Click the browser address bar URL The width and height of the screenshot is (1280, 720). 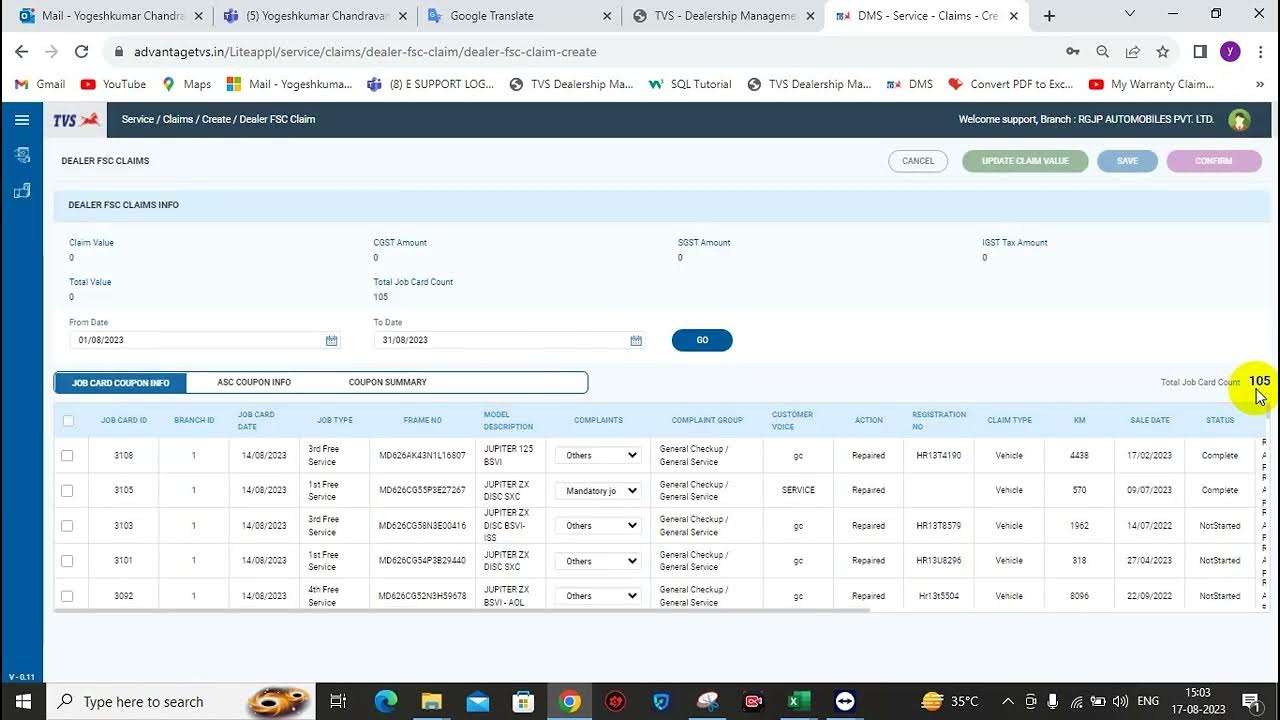[x=365, y=52]
